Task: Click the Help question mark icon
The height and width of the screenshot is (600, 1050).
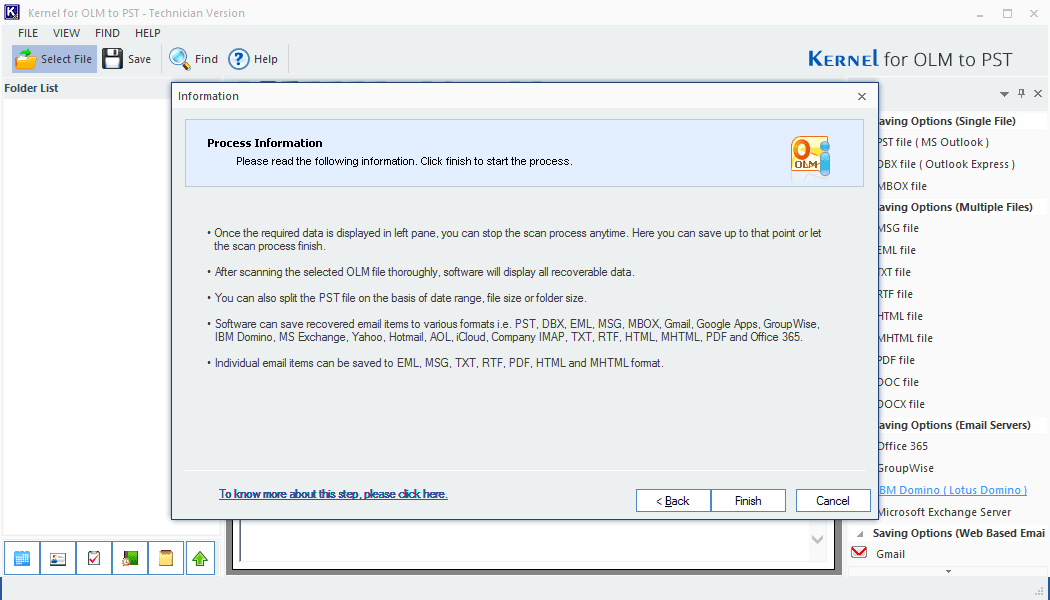Action: [x=238, y=59]
